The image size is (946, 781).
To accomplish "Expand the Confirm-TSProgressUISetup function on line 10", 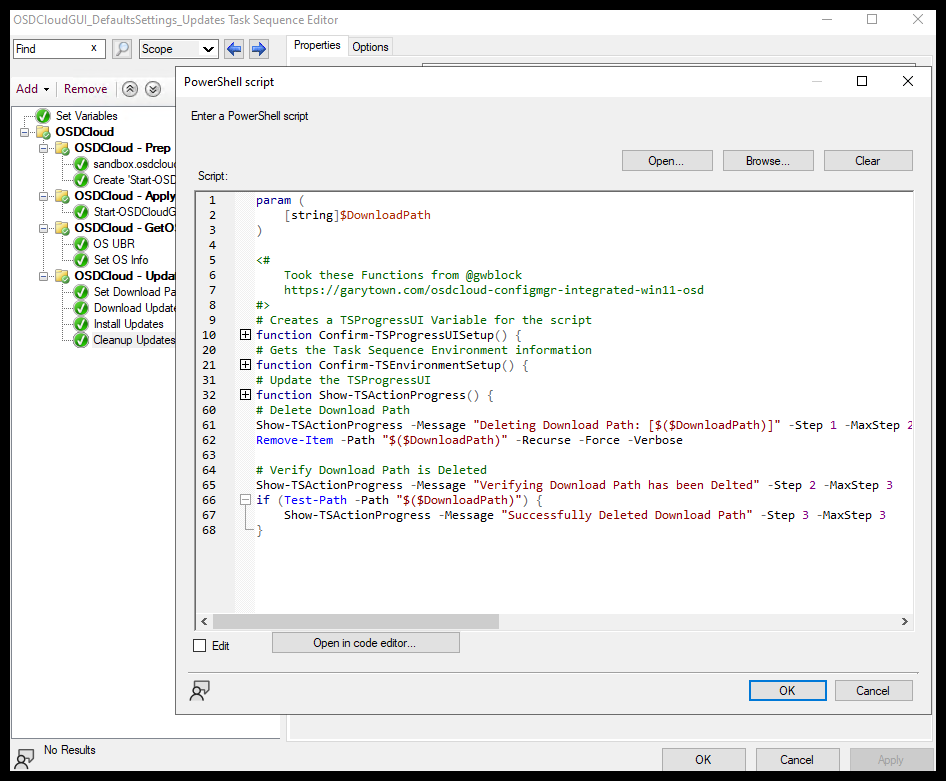I will (x=245, y=335).
